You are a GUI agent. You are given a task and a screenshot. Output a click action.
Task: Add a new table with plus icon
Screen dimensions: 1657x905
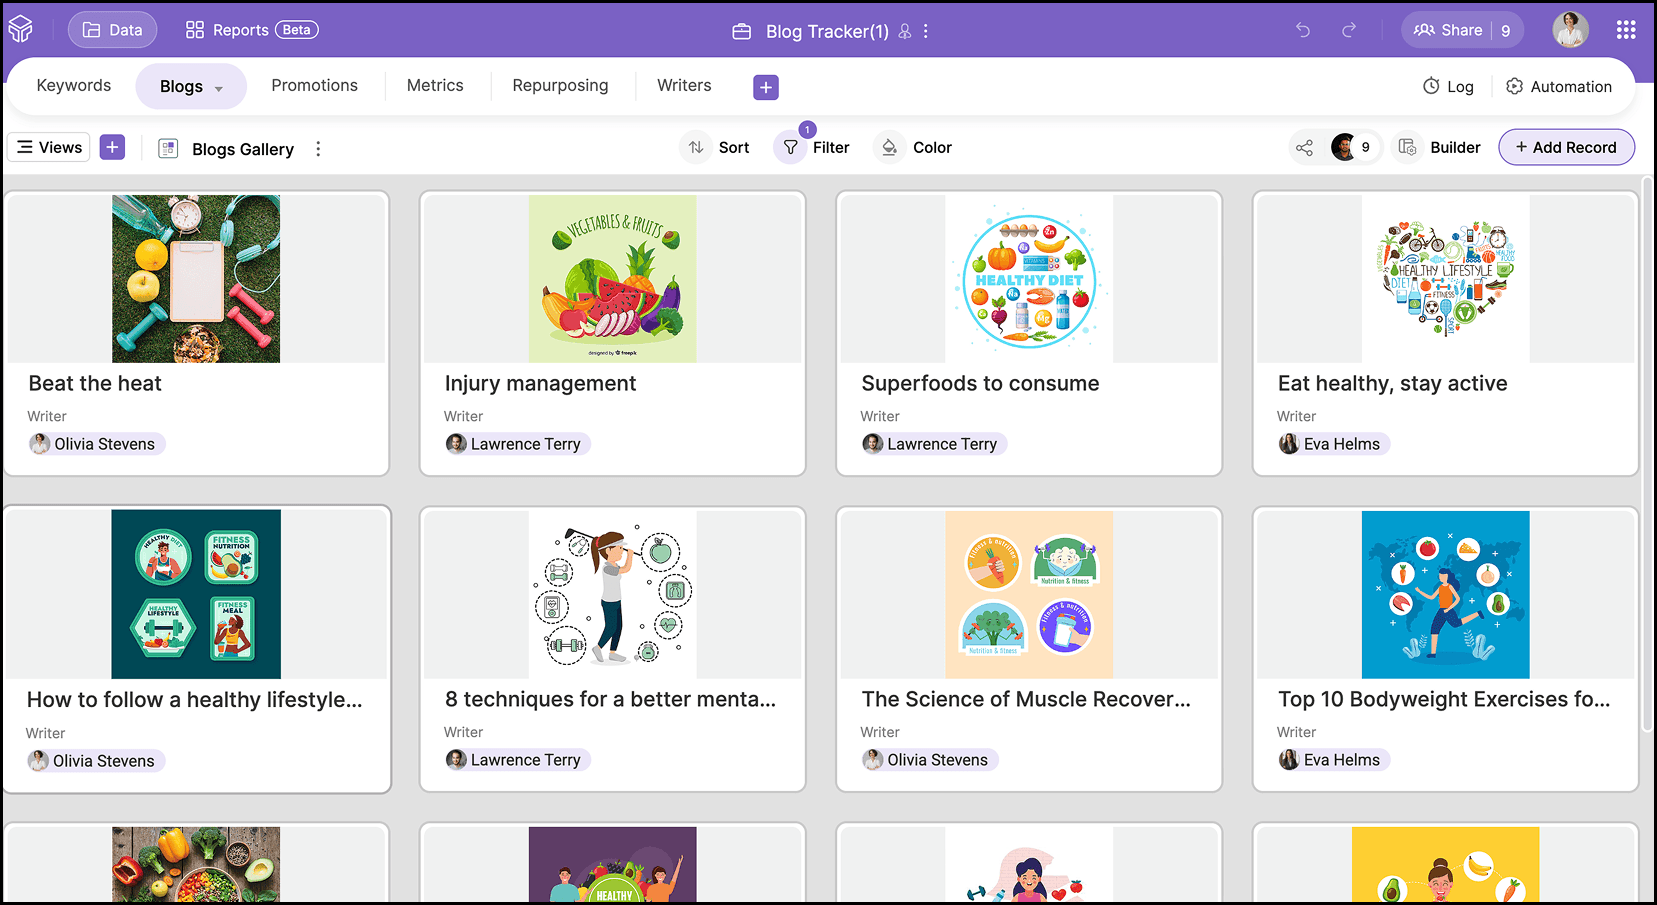click(766, 87)
